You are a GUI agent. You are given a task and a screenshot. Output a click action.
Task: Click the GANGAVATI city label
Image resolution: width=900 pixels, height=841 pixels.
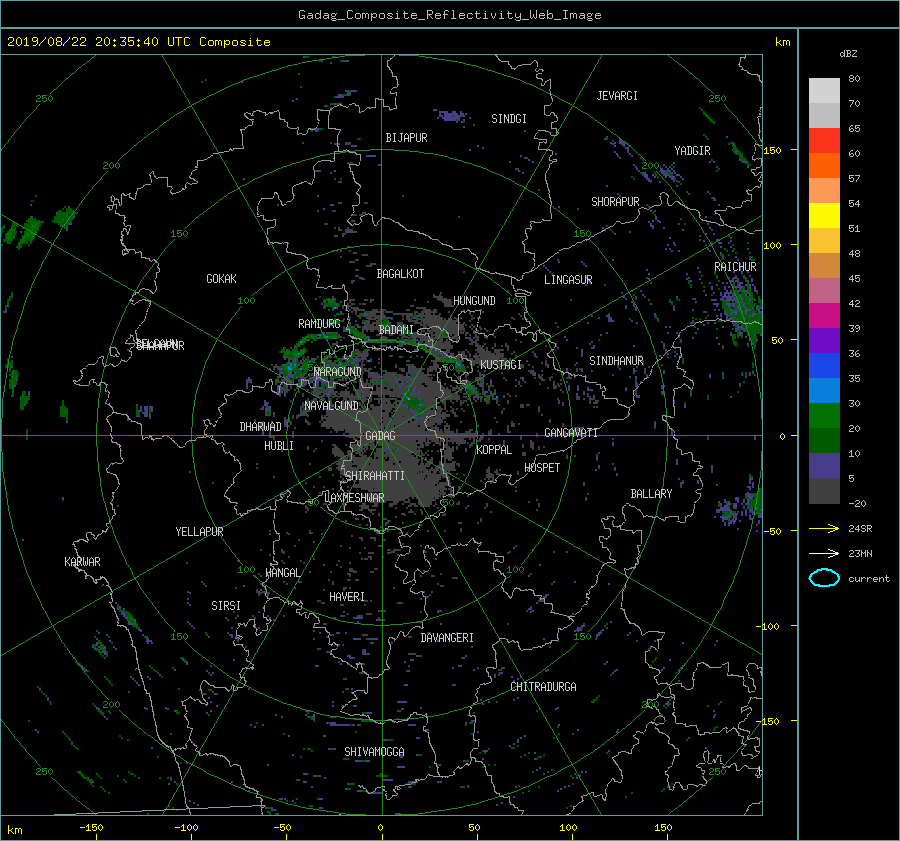(571, 433)
